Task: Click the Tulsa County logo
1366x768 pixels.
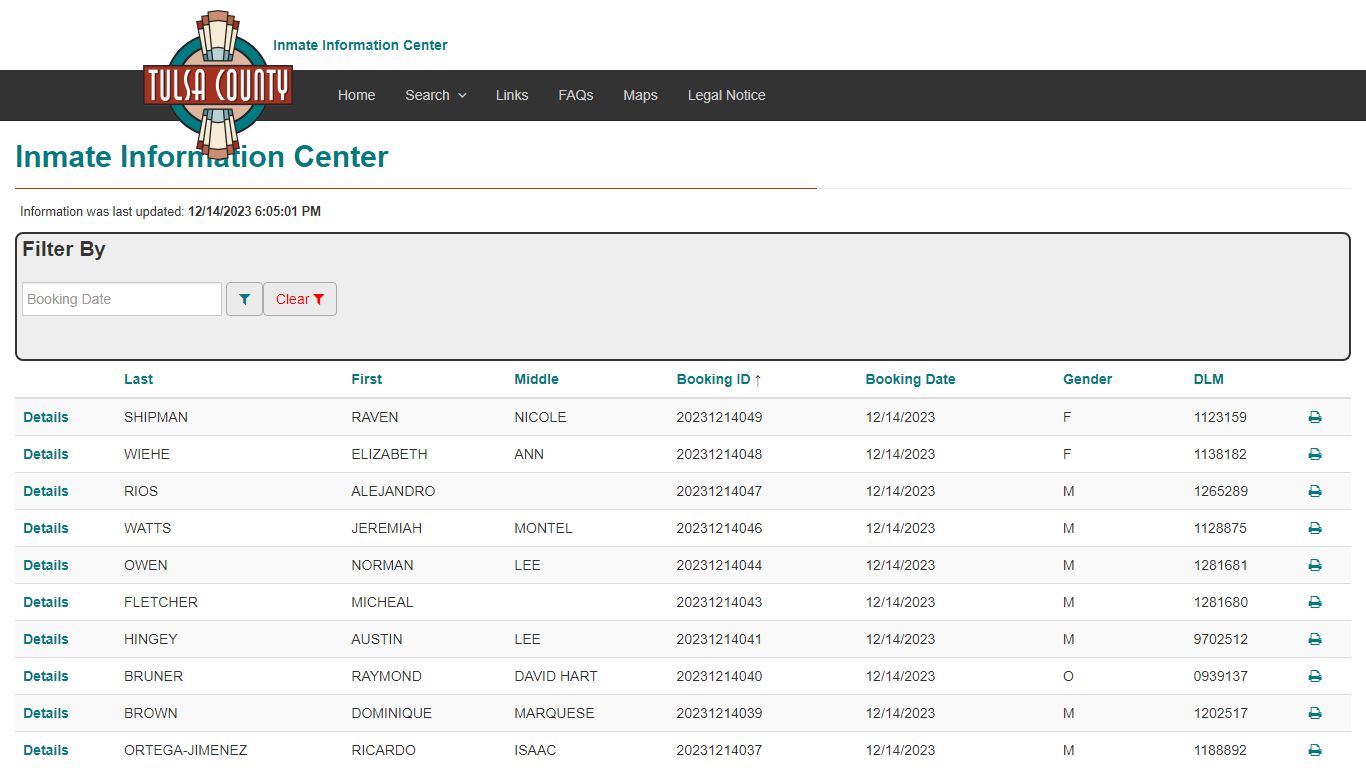Action: [x=218, y=84]
